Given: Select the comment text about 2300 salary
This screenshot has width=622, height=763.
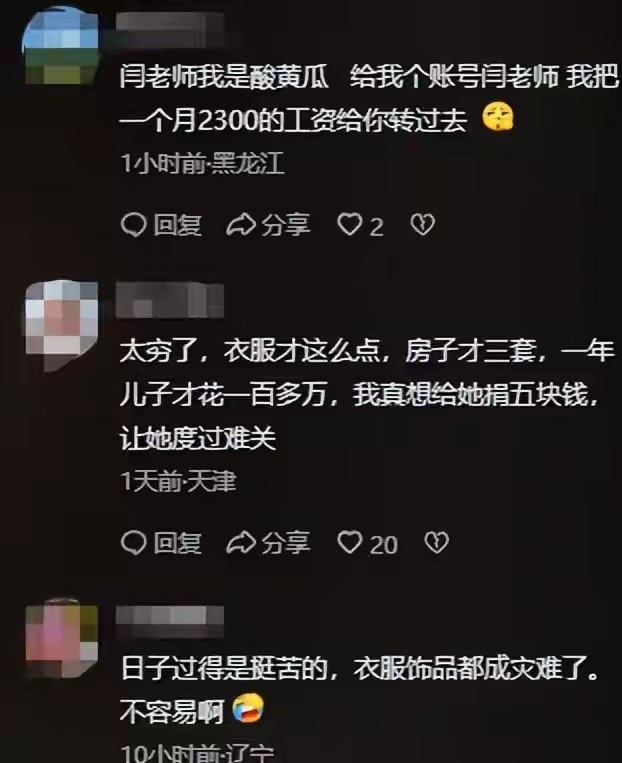Looking at the screenshot, I should pyautogui.click(x=369, y=98).
